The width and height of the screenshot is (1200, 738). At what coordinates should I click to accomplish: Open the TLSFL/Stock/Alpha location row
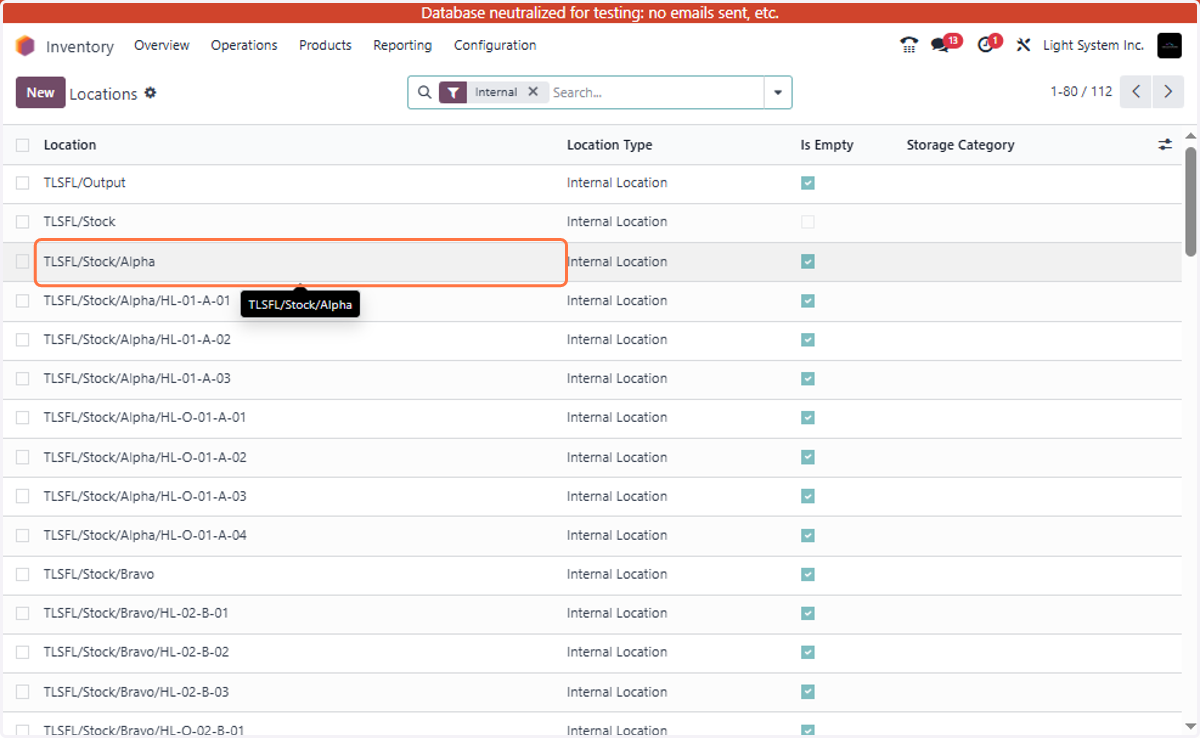(x=592, y=262)
